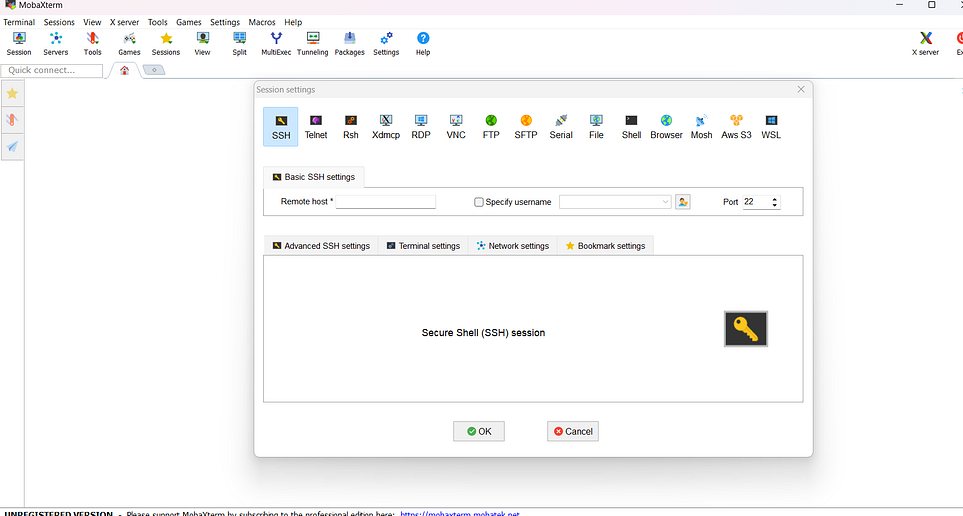Select the Telnet session type

pyautogui.click(x=316, y=127)
